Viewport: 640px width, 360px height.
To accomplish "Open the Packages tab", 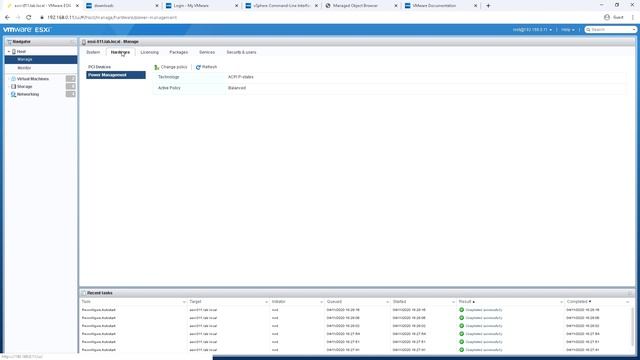I will point(178,52).
